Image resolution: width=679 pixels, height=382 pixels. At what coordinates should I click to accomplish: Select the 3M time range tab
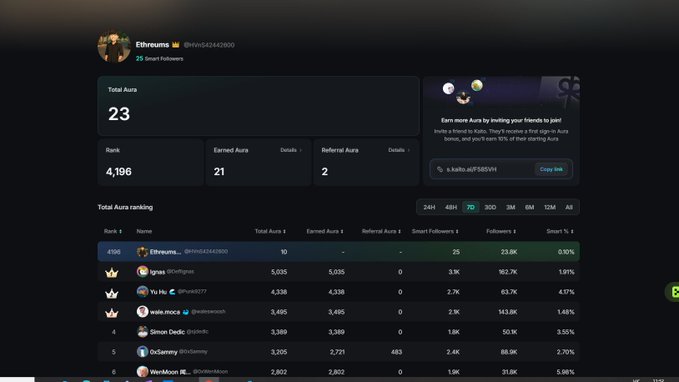click(511, 207)
